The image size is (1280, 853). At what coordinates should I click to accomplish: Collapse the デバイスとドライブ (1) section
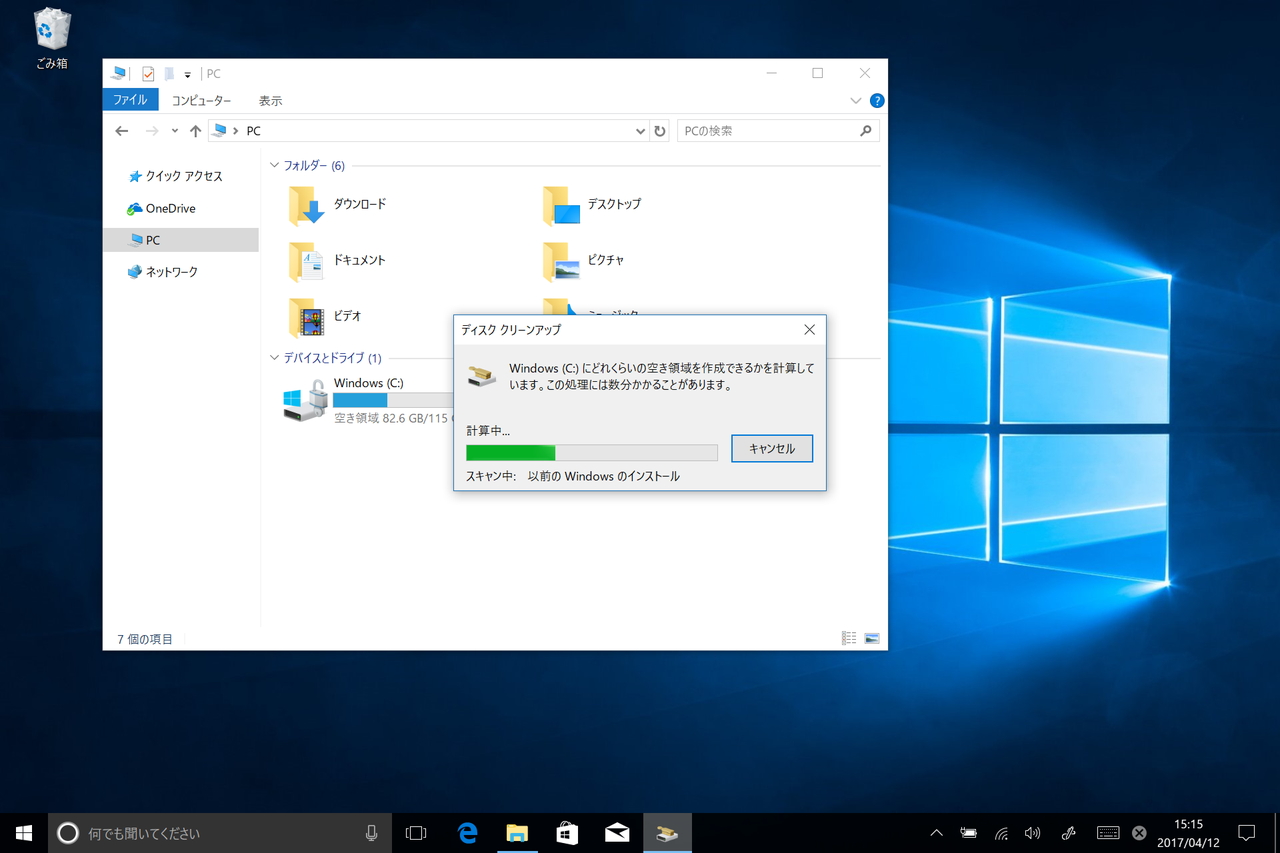273,358
